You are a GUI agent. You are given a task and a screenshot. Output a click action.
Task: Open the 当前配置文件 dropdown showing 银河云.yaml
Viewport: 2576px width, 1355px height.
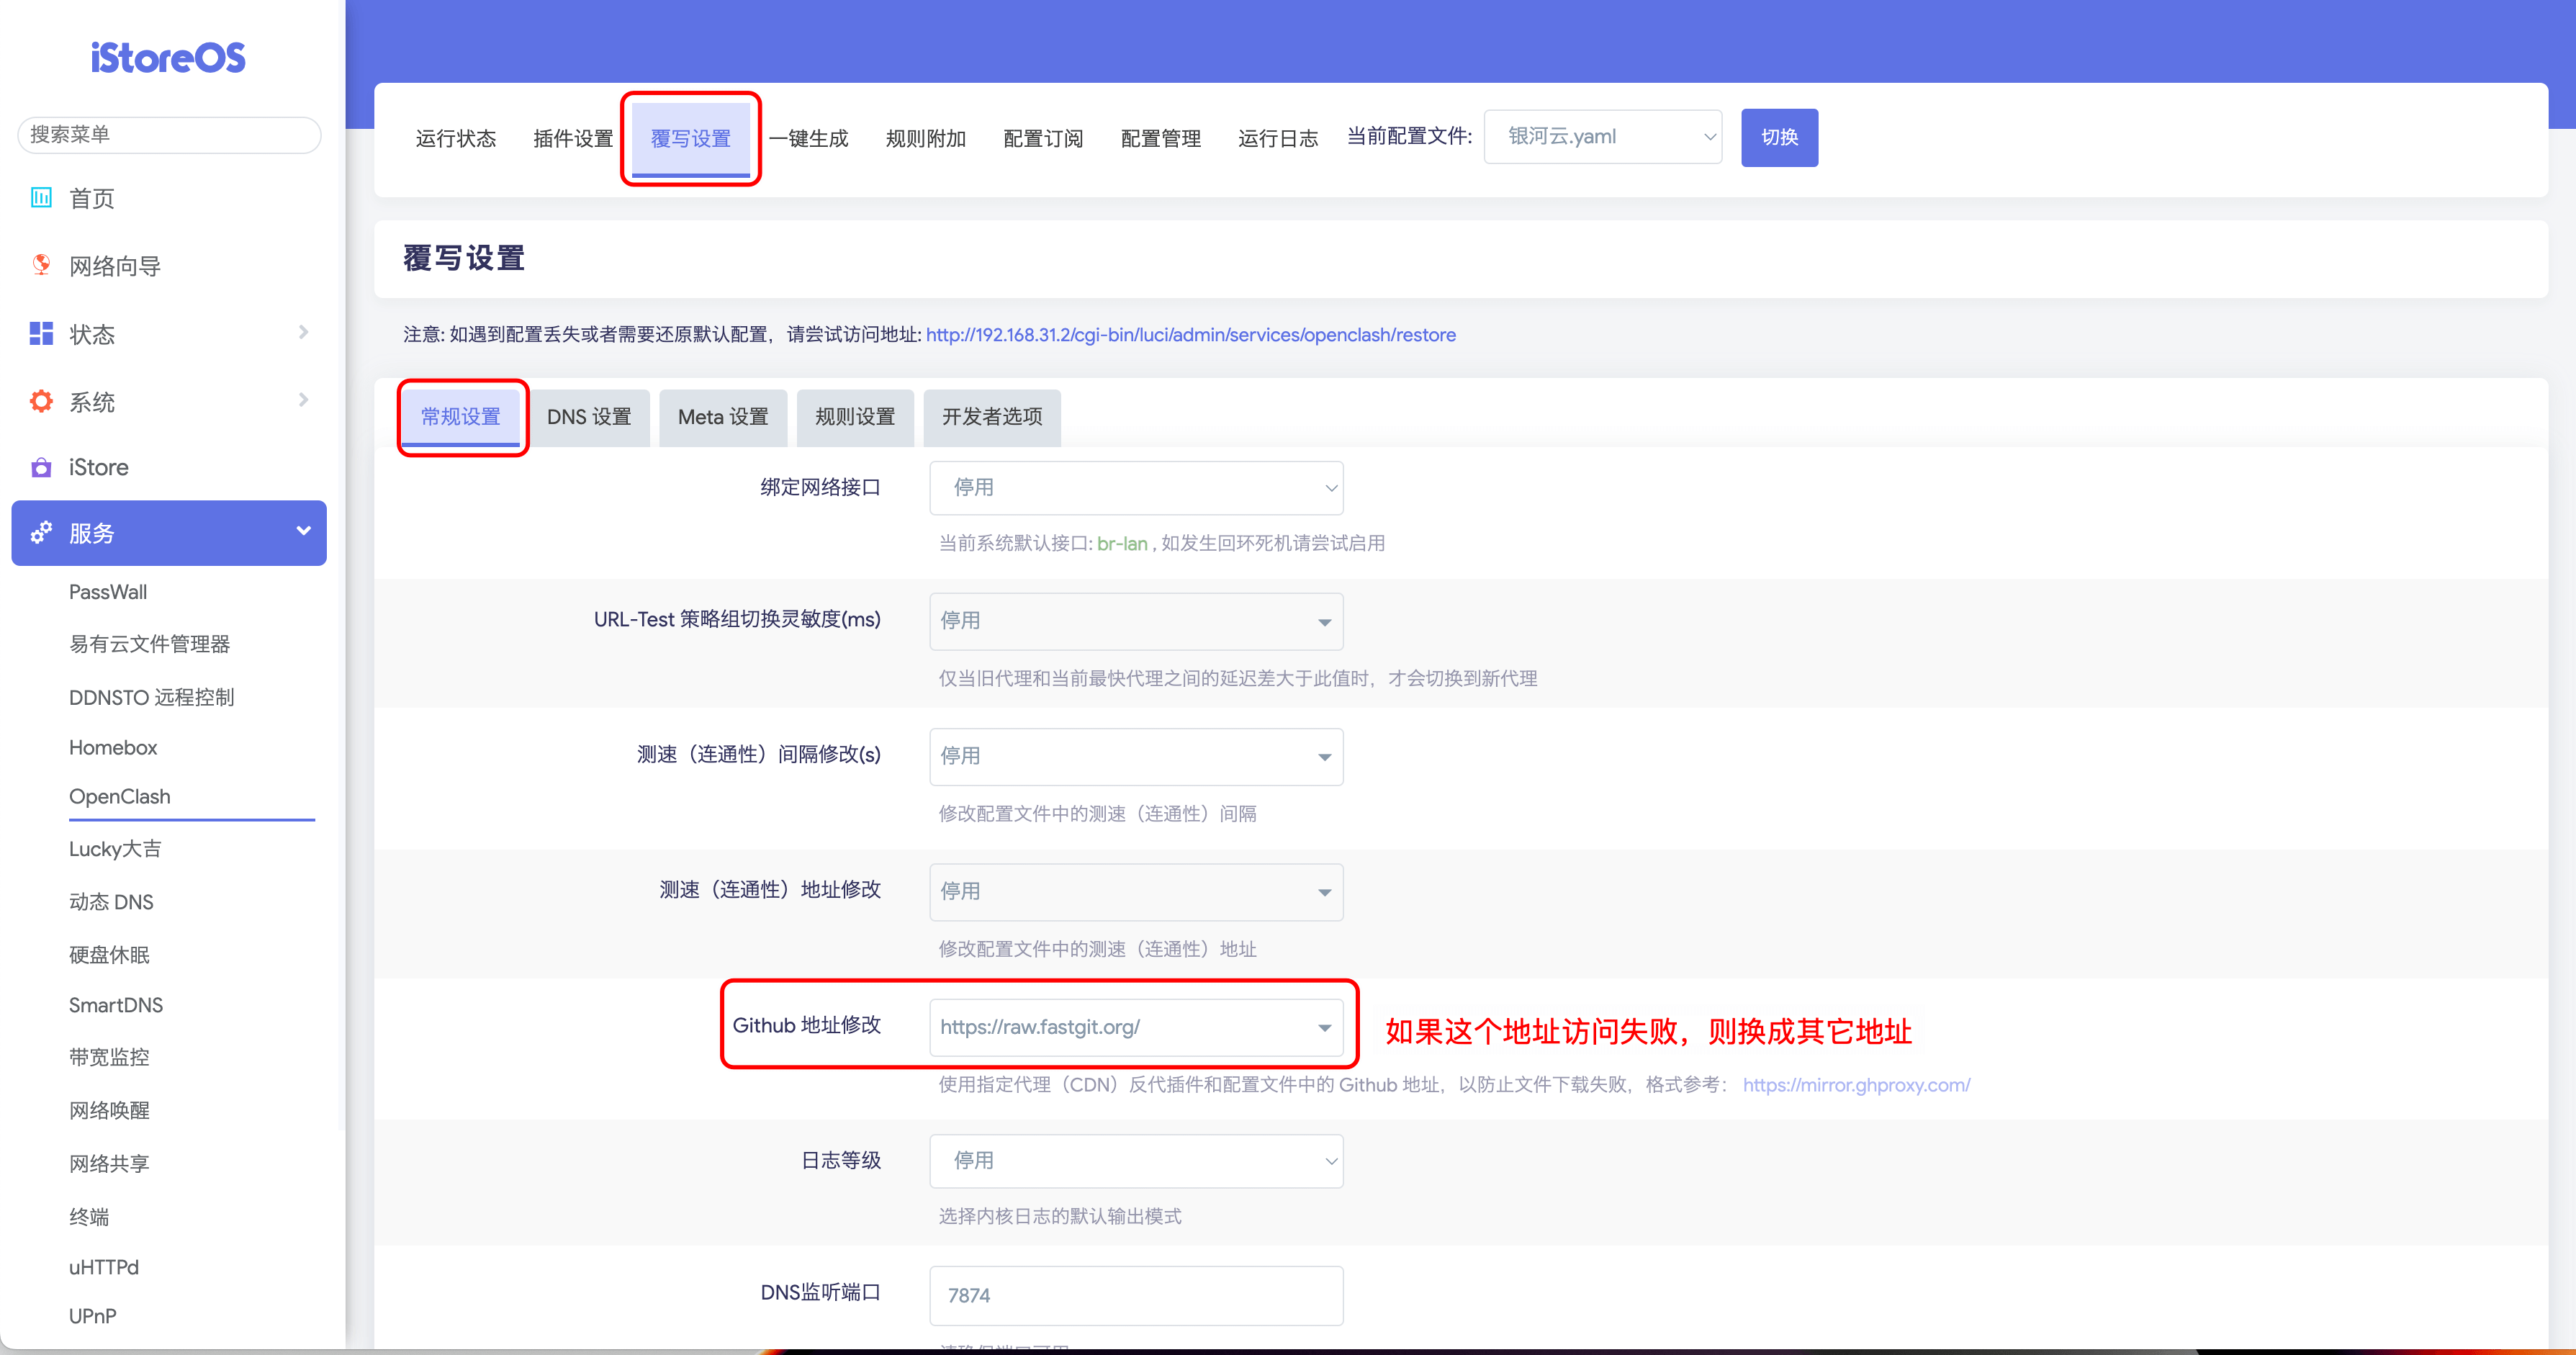1602,136
